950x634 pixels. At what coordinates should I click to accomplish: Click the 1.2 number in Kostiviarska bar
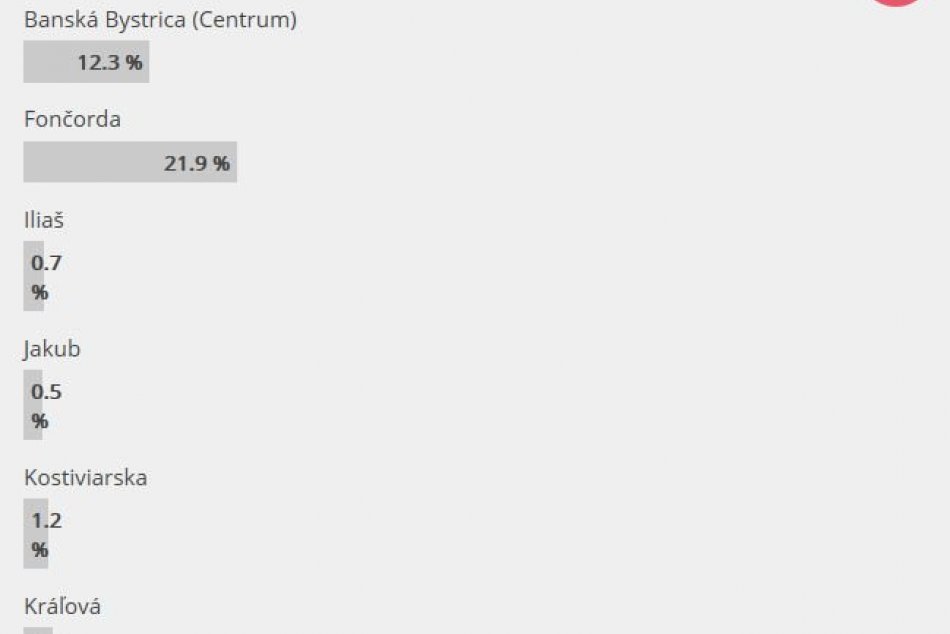pos(47,520)
